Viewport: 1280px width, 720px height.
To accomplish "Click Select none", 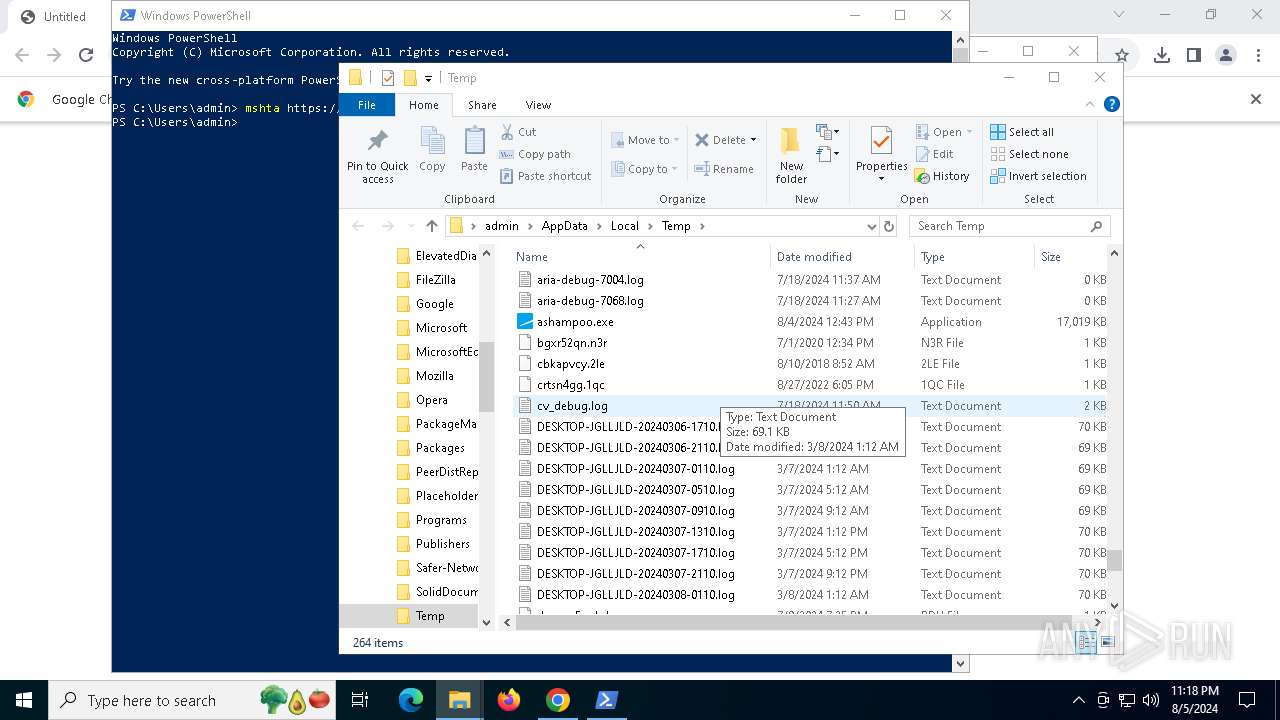I will pos(1029,154).
